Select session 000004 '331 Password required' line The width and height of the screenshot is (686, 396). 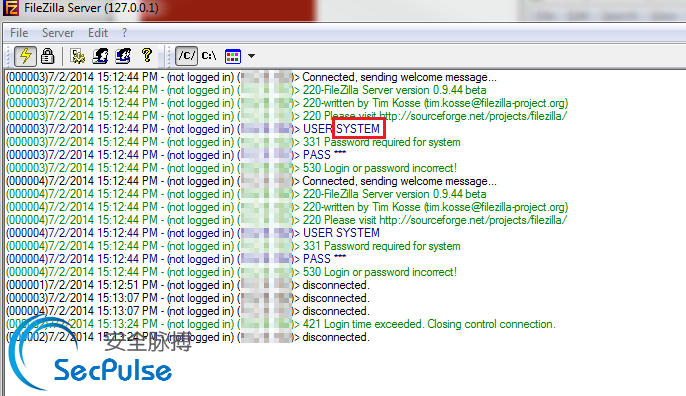click(233, 246)
